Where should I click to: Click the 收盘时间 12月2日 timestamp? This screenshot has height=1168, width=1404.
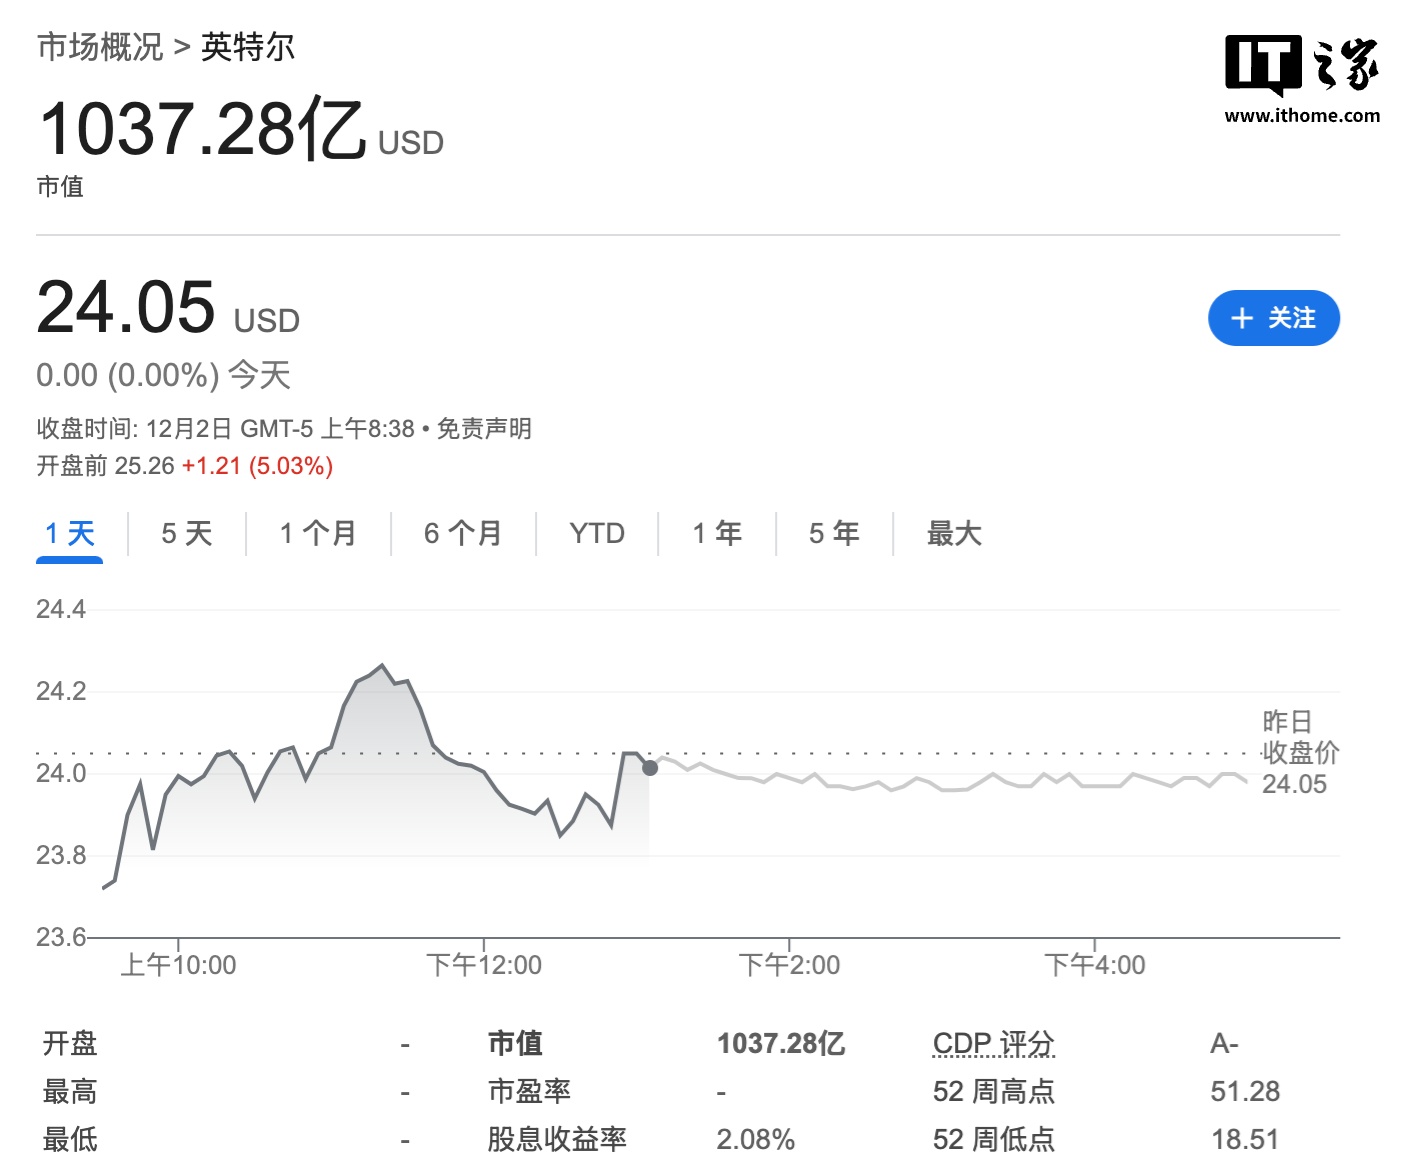(226, 429)
